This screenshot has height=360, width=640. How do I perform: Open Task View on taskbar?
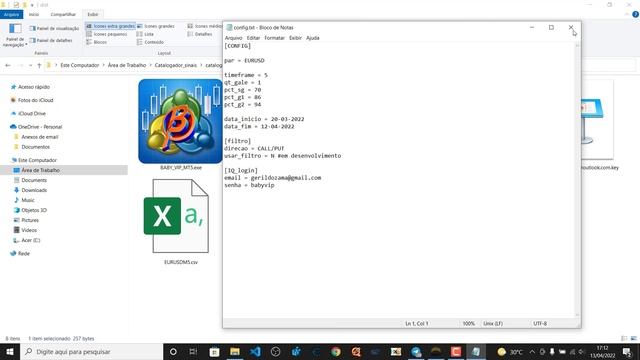click(193, 351)
